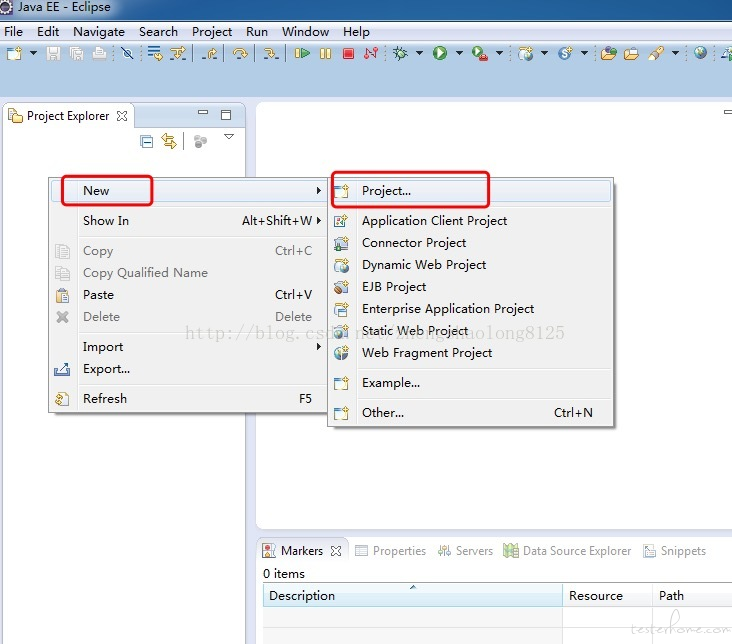This screenshot has width=732, height=644.
Task: Click the Open Web Browser globe icon
Action: pyautogui.click(x=700, y=53)
